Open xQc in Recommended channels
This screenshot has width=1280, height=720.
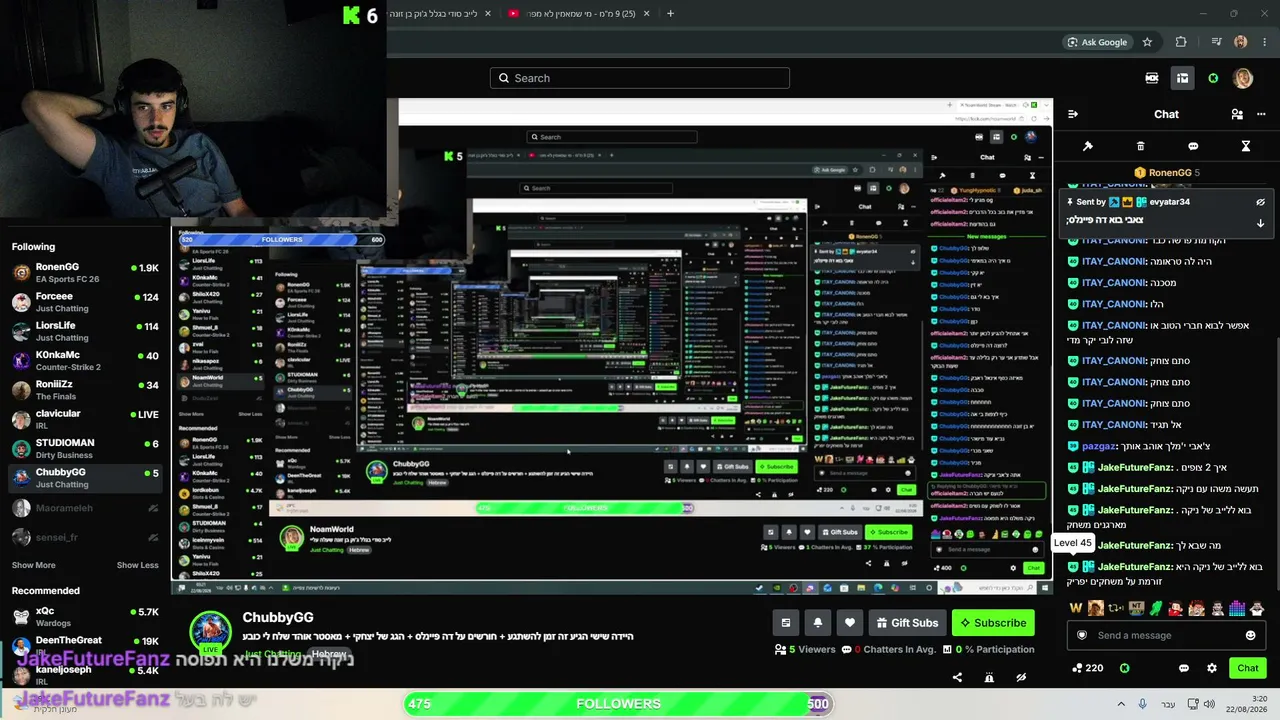85,616
